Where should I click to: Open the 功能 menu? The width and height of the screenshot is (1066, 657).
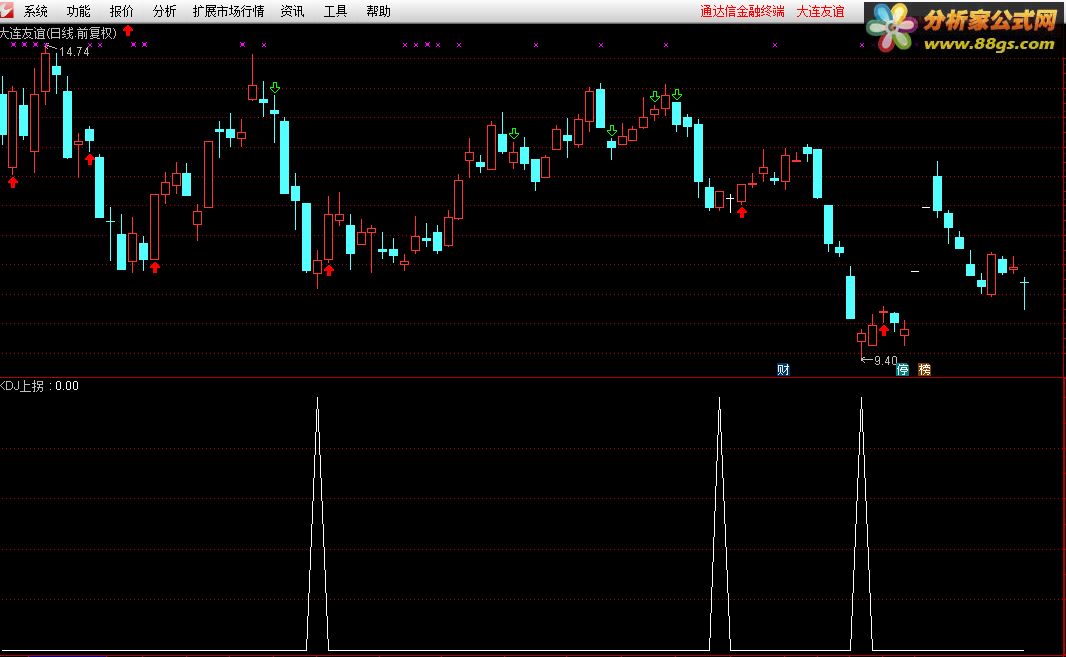78,11
